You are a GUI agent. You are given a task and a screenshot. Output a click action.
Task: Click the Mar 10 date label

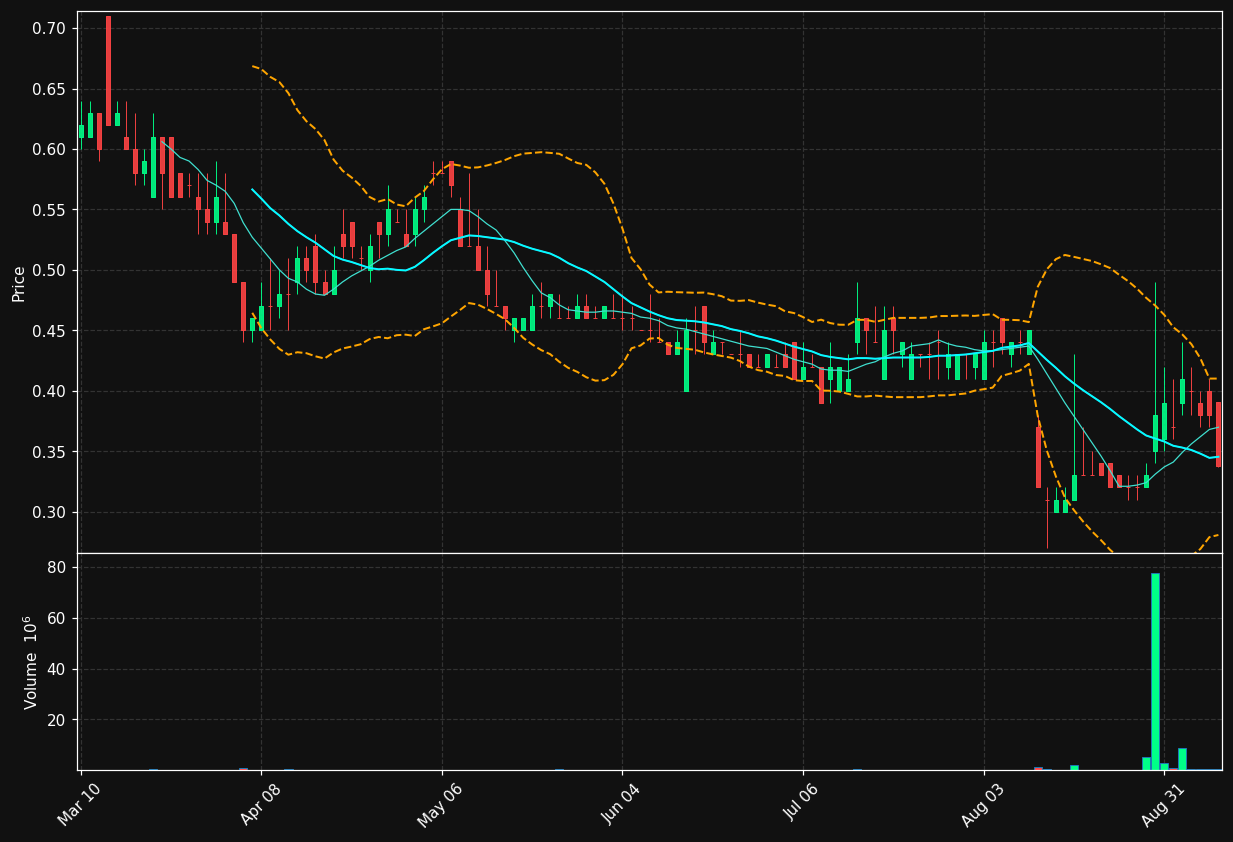[x=79, y=803]
